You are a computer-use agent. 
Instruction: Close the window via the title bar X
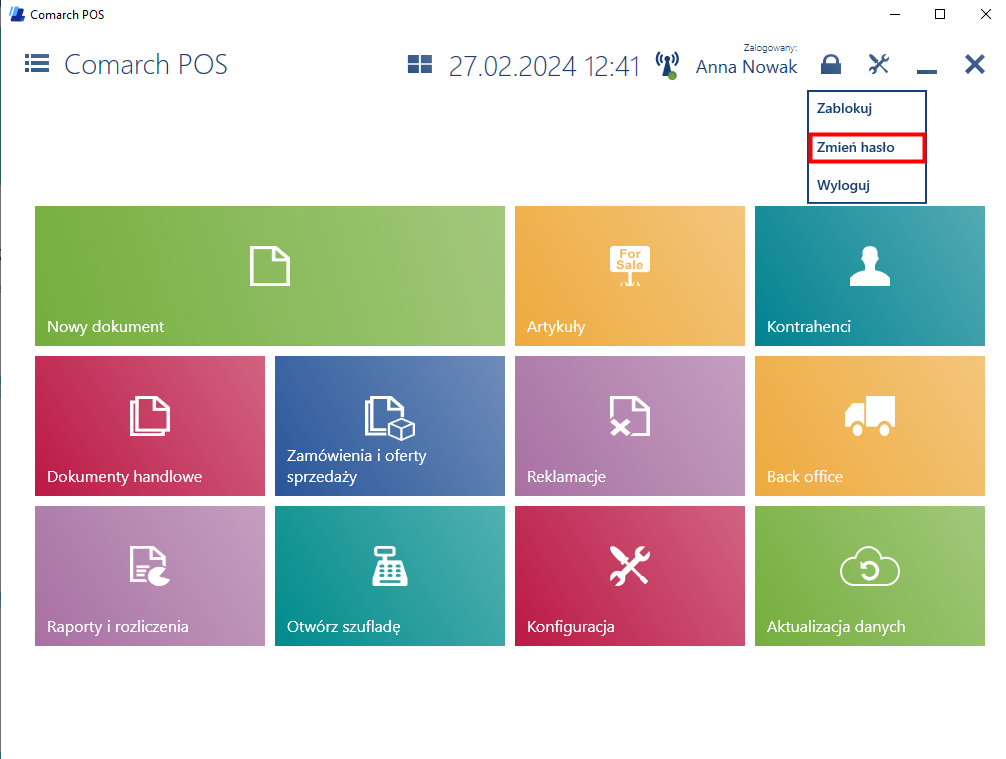(986, 14)
